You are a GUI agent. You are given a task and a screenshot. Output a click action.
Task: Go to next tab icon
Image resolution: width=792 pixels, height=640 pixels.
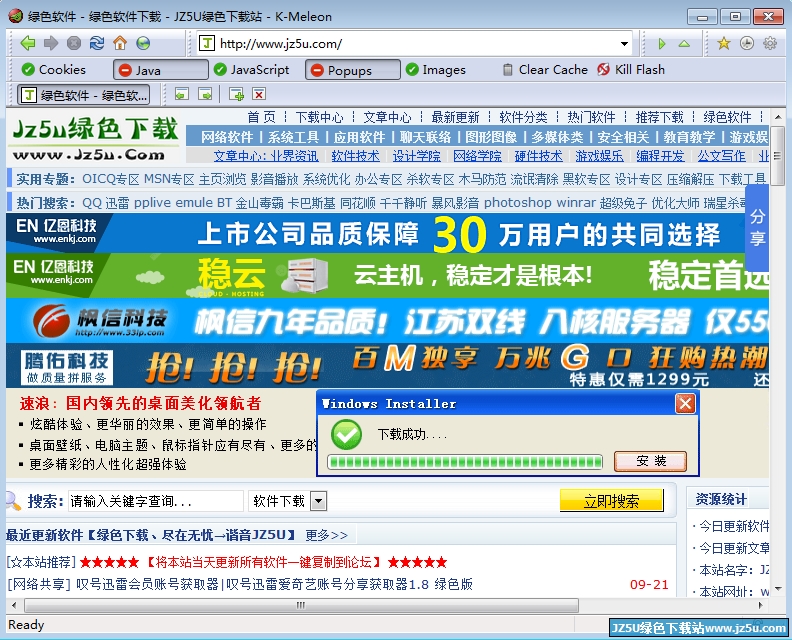[x=205, y=94]
